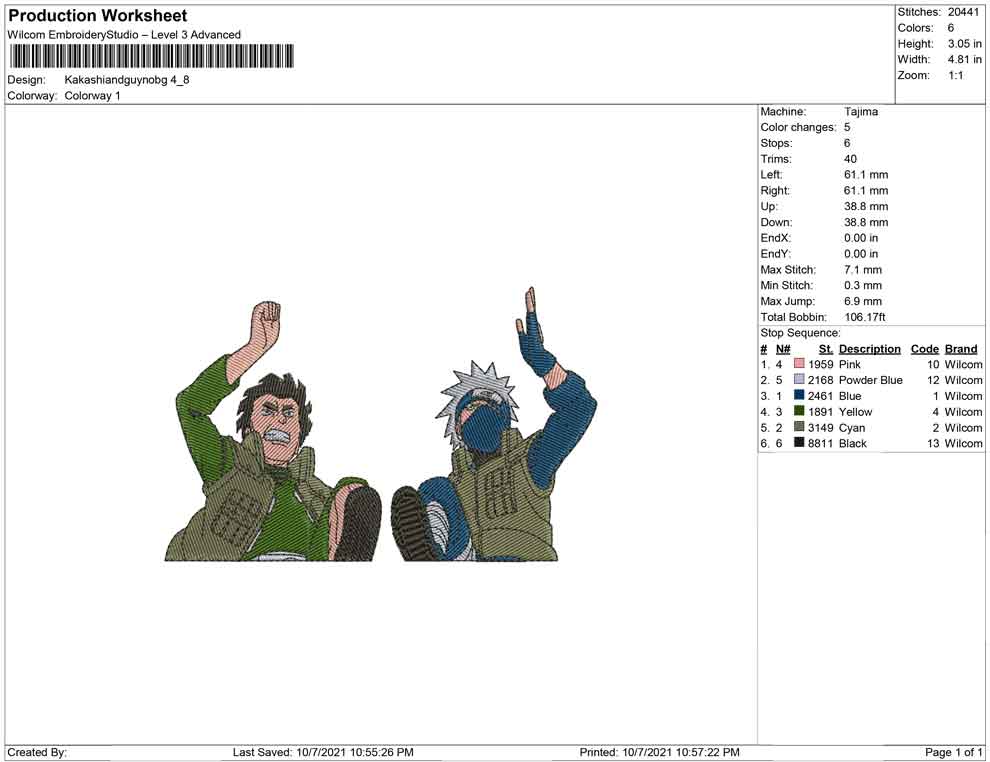Click the 'Created By:' footer label
The width and height of the screenshot is (990, 762).
tap(37, 752)
